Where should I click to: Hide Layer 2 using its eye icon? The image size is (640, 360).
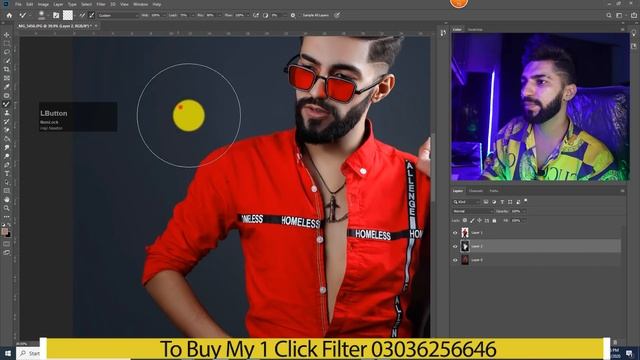coord(455,246)
